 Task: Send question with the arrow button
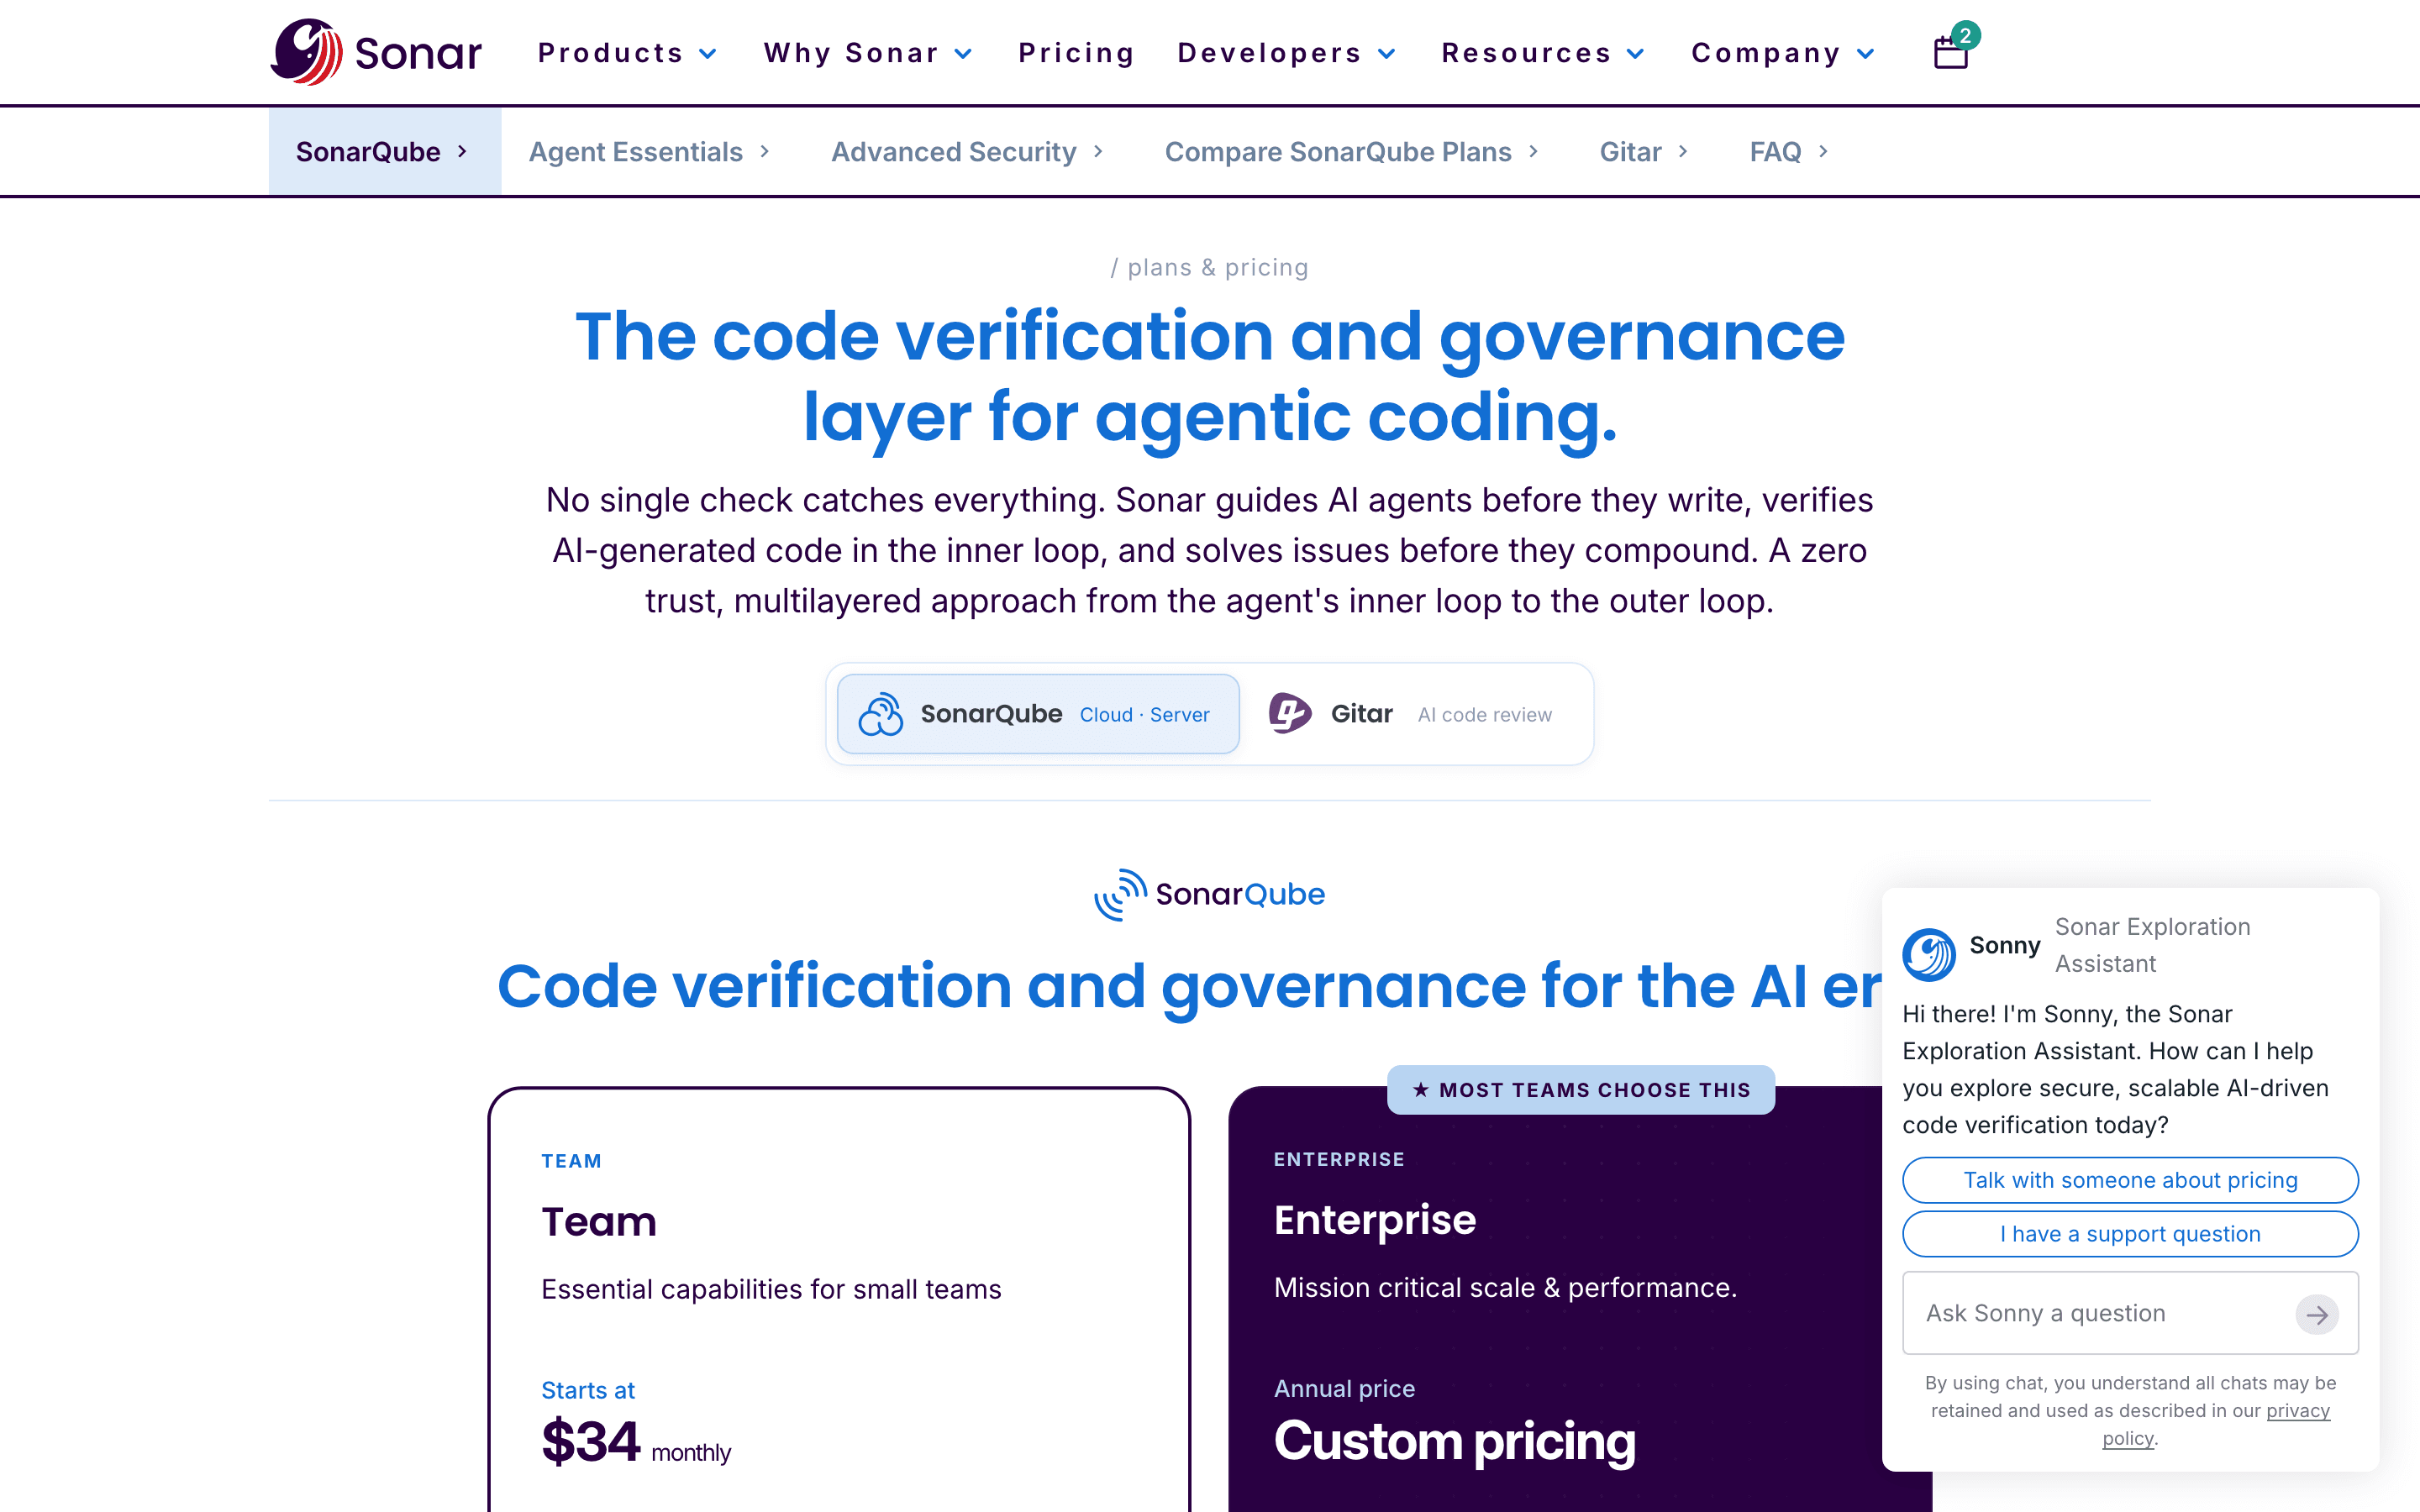2317,1314
